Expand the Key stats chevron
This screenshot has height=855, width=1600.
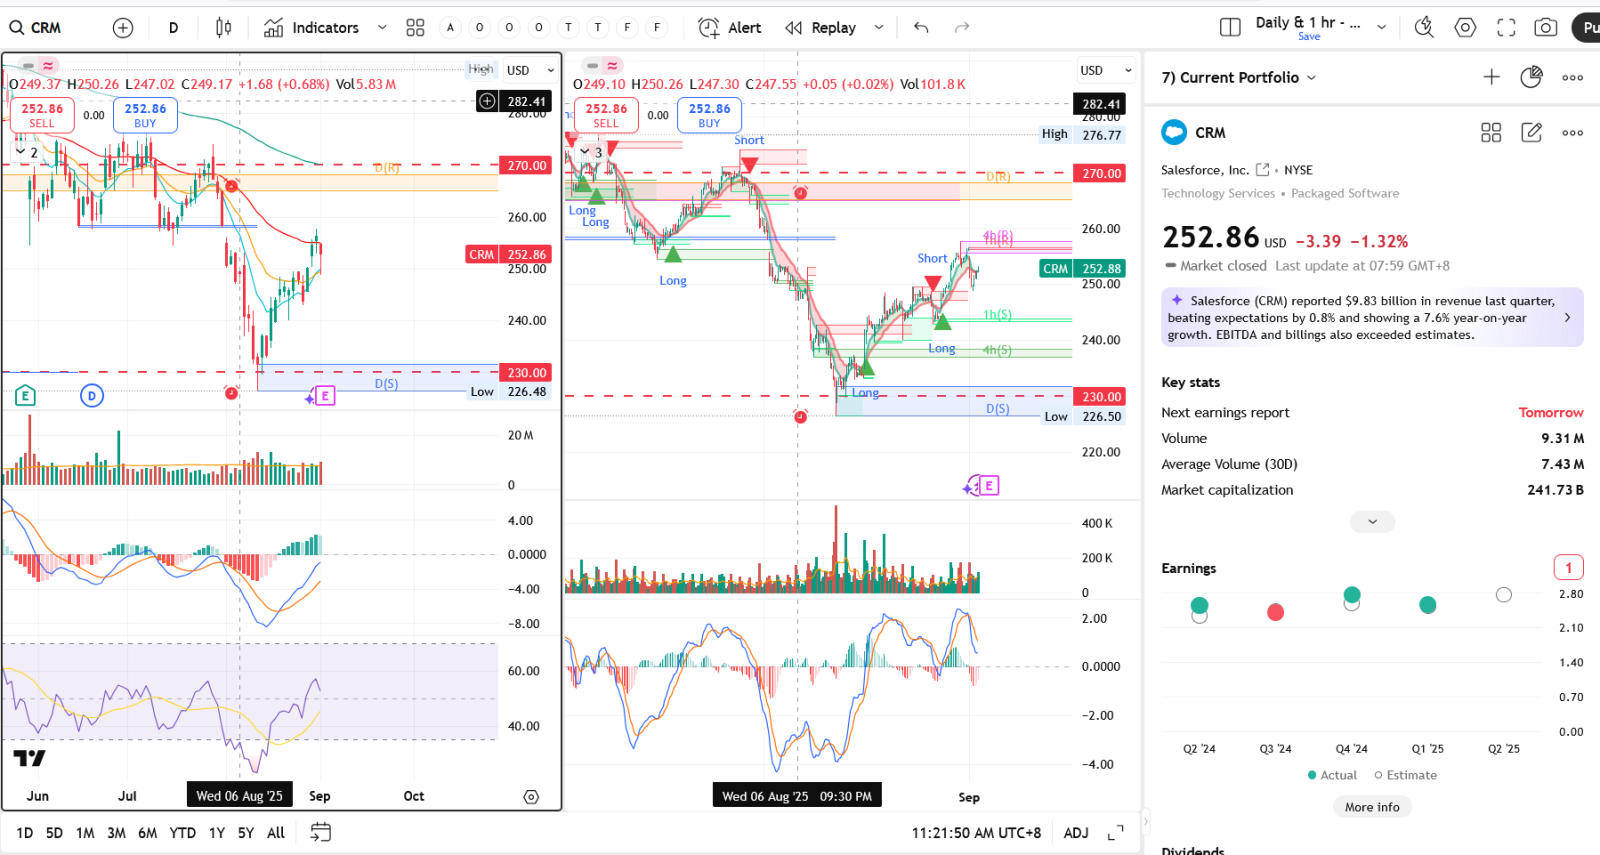1372,522
